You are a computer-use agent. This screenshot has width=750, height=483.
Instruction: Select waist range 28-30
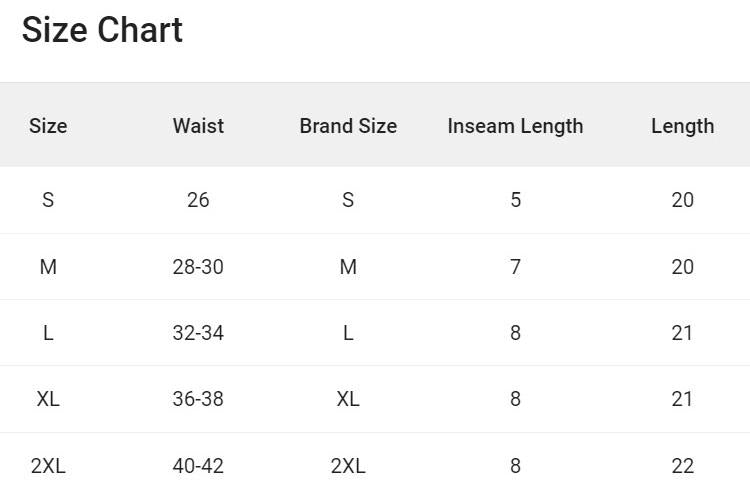(x=198, y=267)
